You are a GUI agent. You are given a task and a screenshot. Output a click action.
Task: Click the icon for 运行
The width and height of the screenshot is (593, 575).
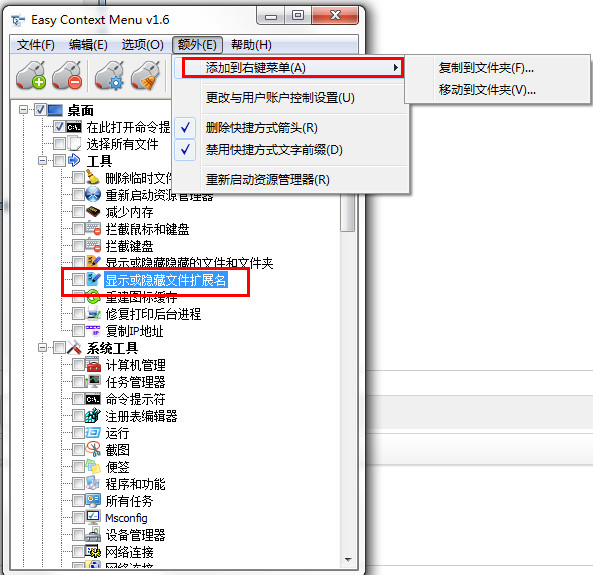pos(93,432)
